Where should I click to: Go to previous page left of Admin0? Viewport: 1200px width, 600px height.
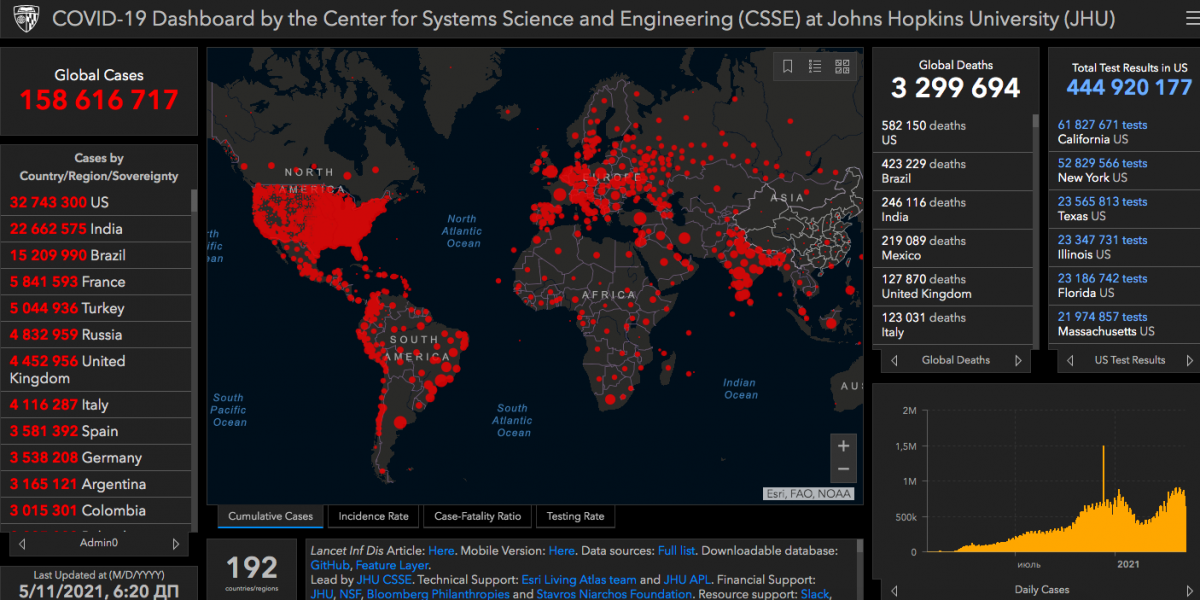(x=22, y=544)
